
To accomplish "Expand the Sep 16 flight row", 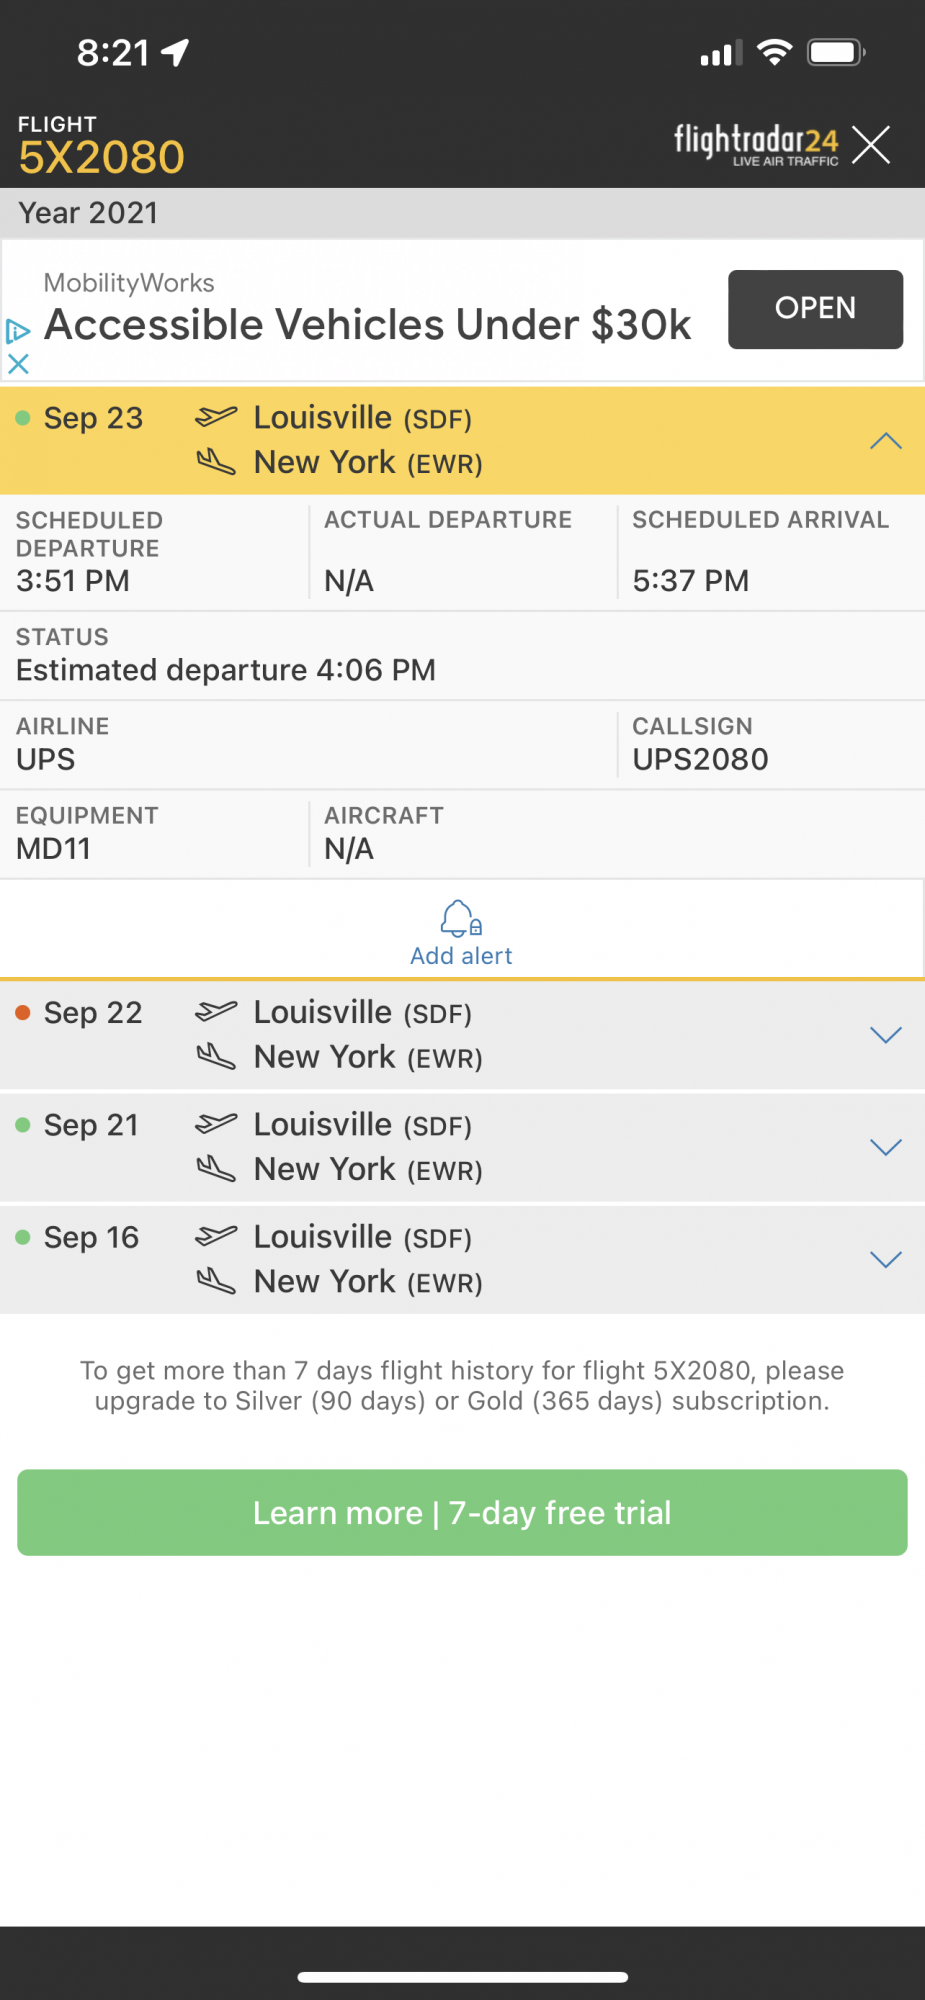I will 885,1259.
